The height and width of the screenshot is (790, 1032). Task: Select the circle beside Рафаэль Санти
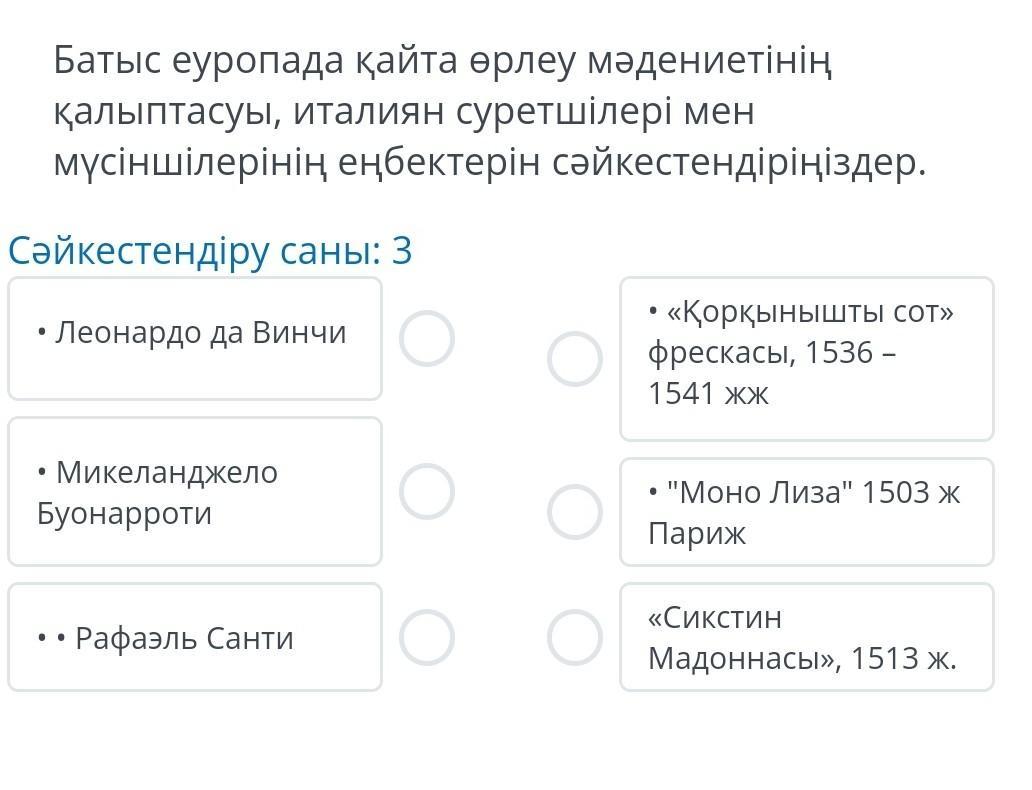(x=427, y=637)
